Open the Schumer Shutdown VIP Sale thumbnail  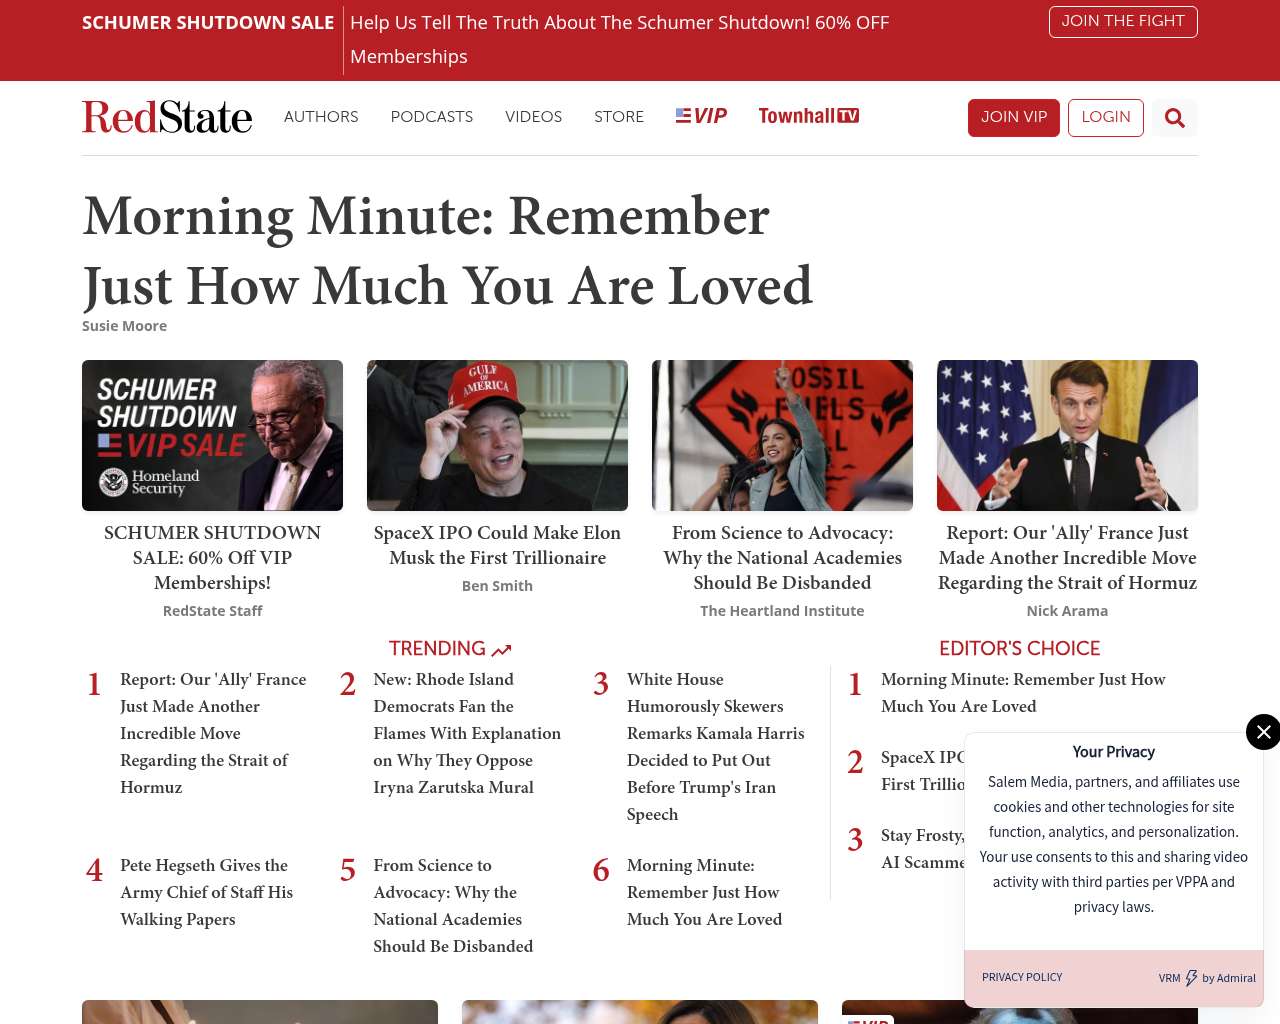(212, 435)
